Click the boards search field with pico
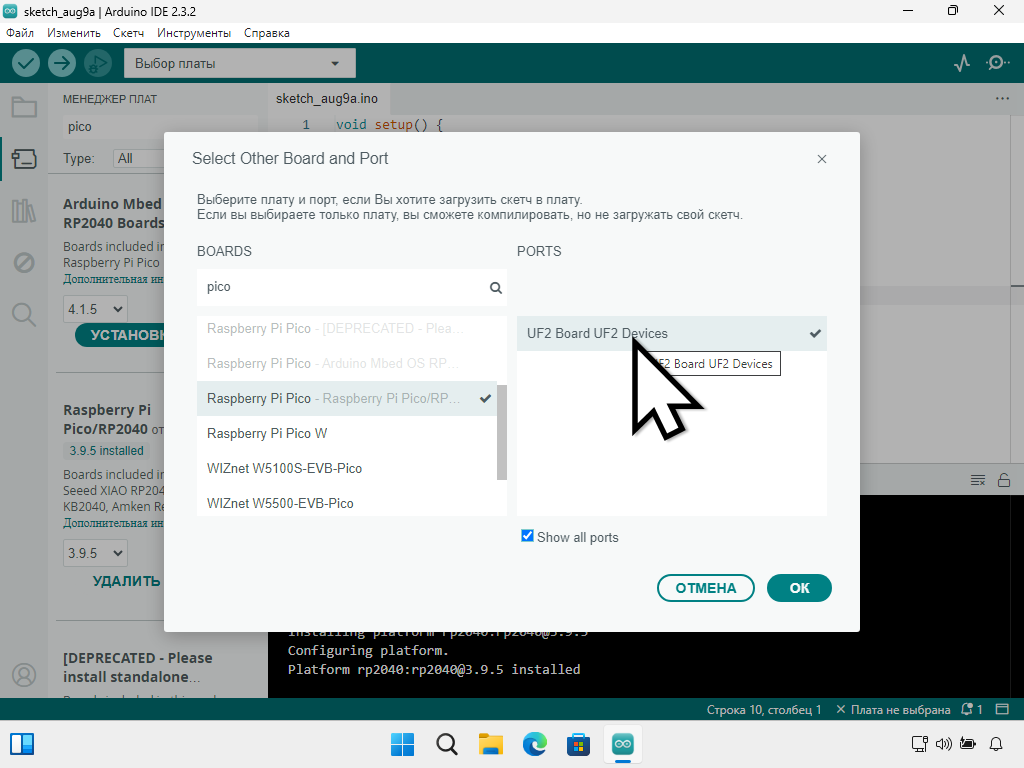Screen dimensions: 1024x768 pos(351,287)
